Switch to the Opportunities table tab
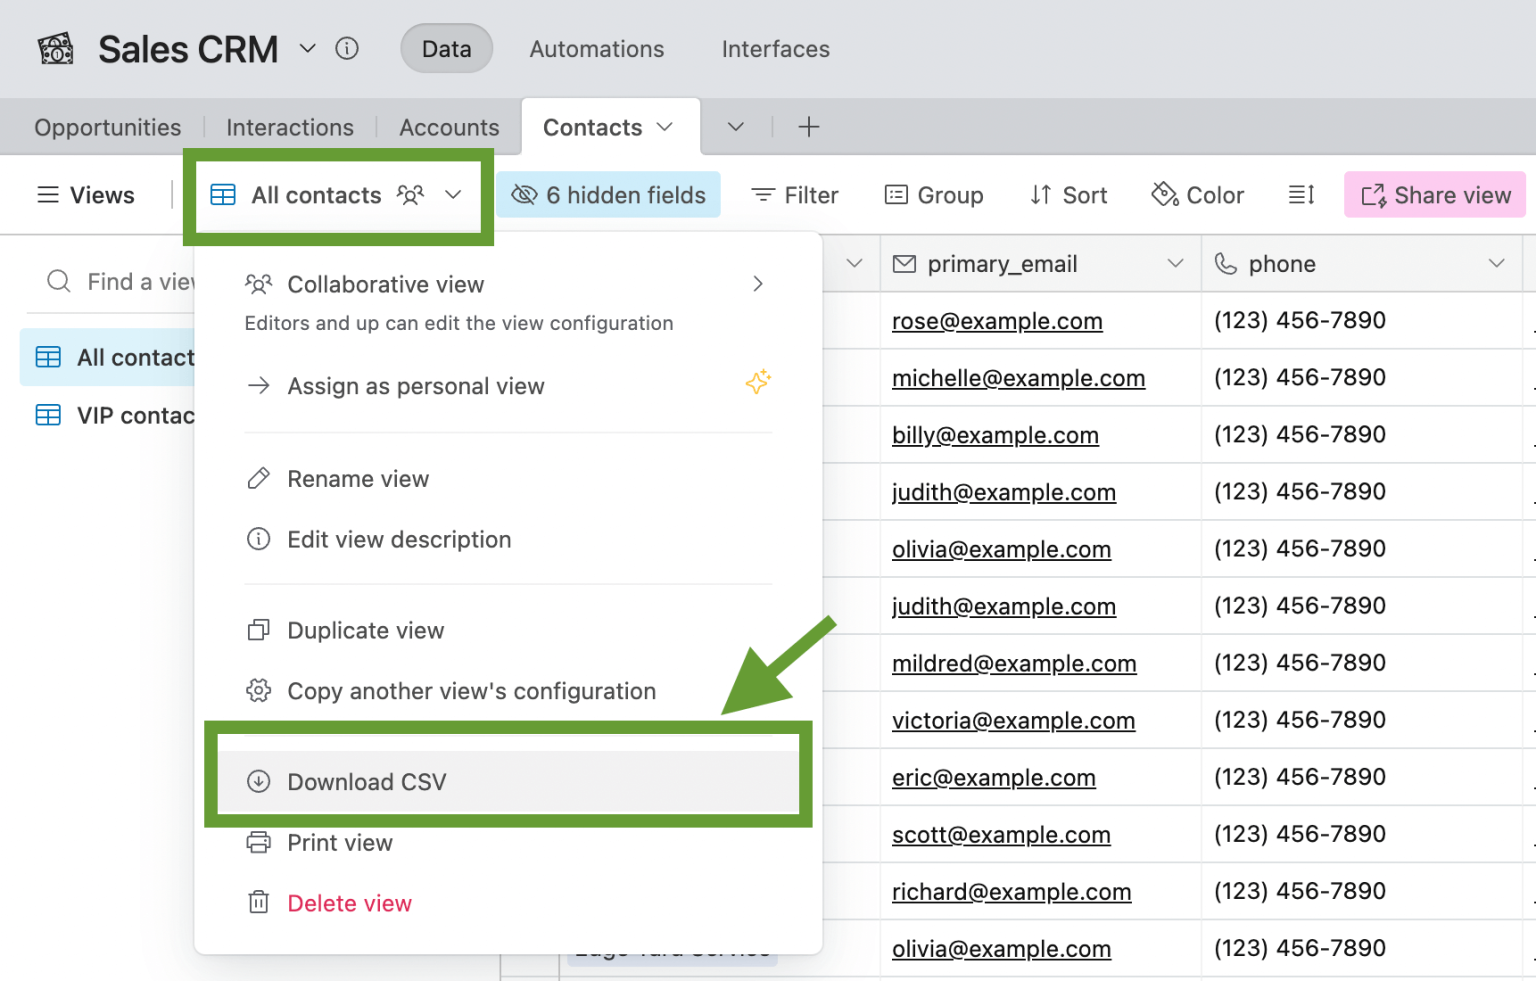This screenshot has width=1536, height=981. pos(108,128)
